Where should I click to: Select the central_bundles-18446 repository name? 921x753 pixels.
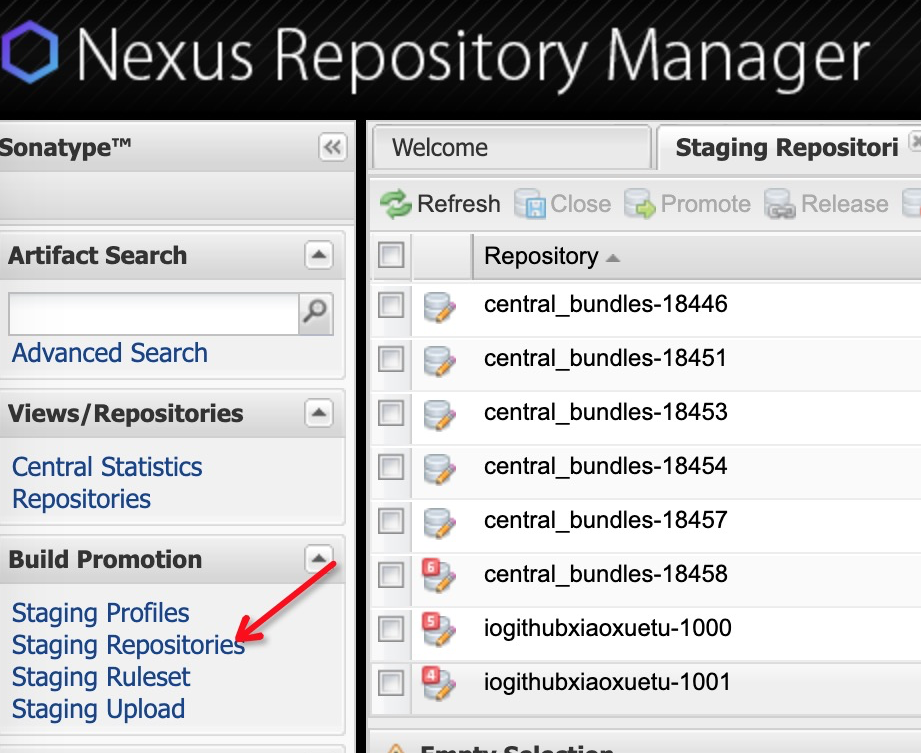point(606,304)
